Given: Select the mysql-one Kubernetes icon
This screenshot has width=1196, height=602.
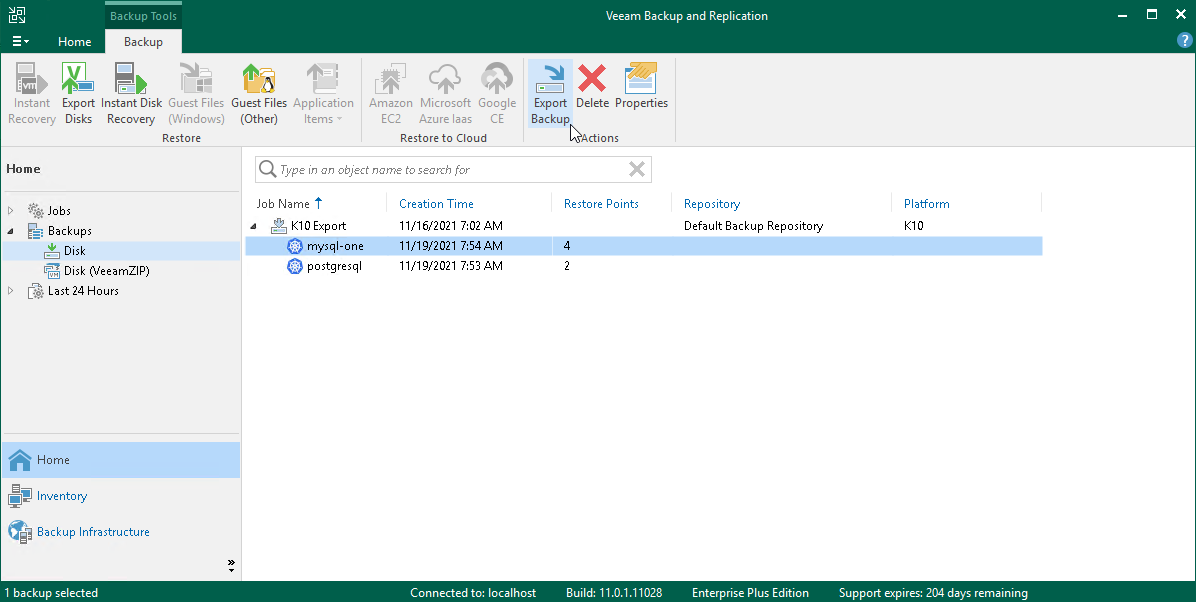Looking at the screenshot, I should click(294, 246).
